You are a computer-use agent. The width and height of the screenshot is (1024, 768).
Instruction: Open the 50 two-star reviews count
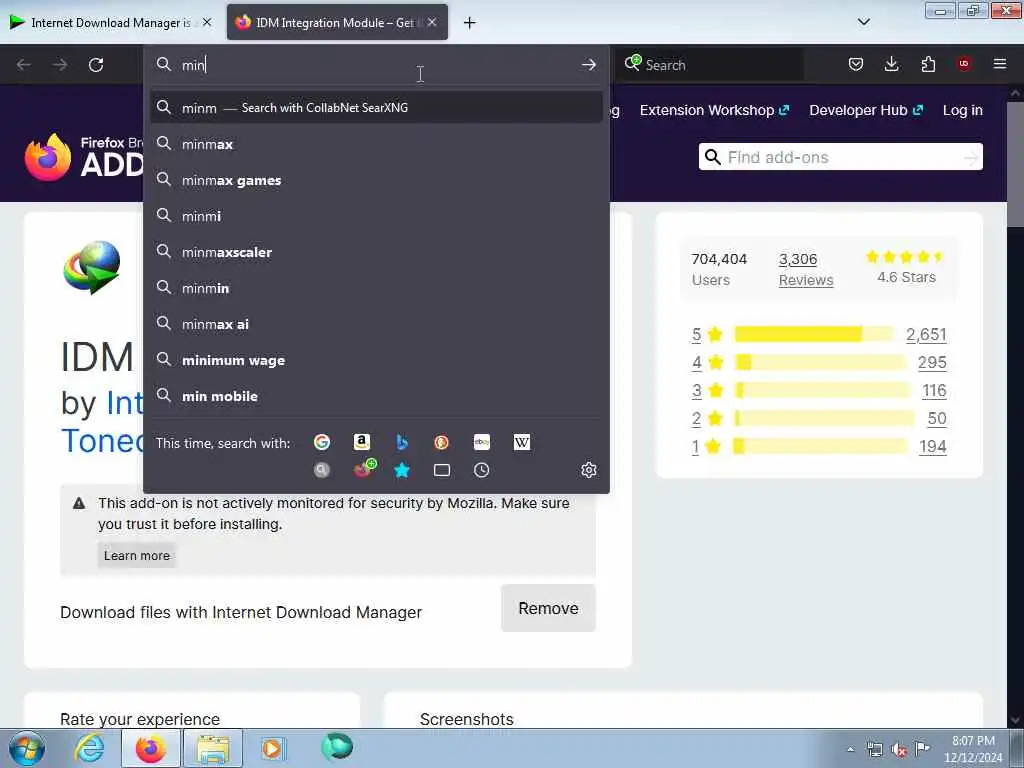click(x=936, y=419)
